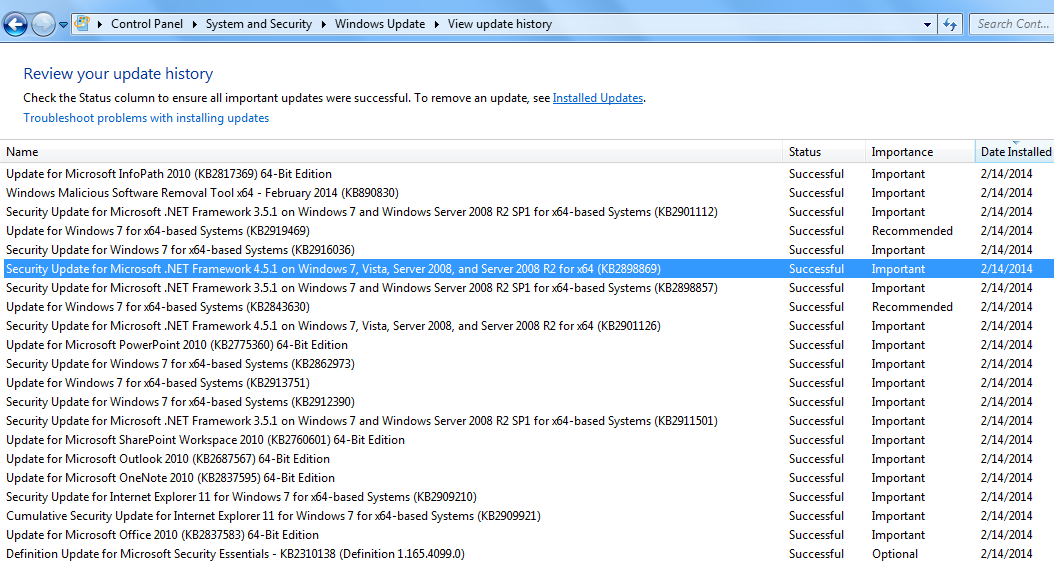The width and height of the screenshot is (1054, 563).
Task: Select the .NET Framework 3.5.1 KB2901112 row
Action: coord(527,212)
